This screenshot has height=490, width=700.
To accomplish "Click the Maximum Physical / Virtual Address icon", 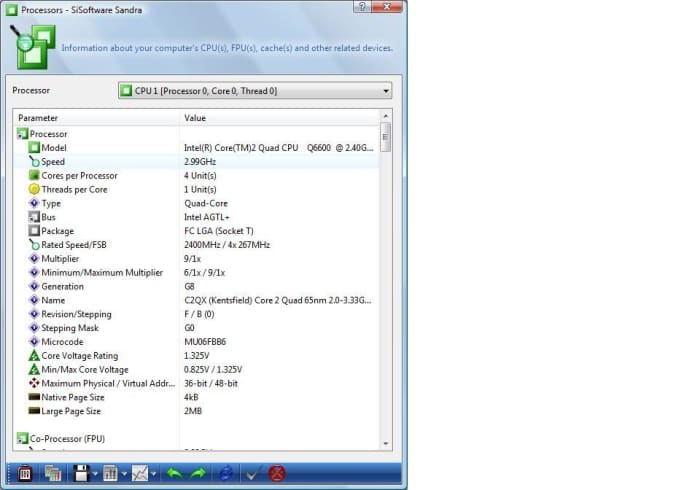I will tap(34, 383).
